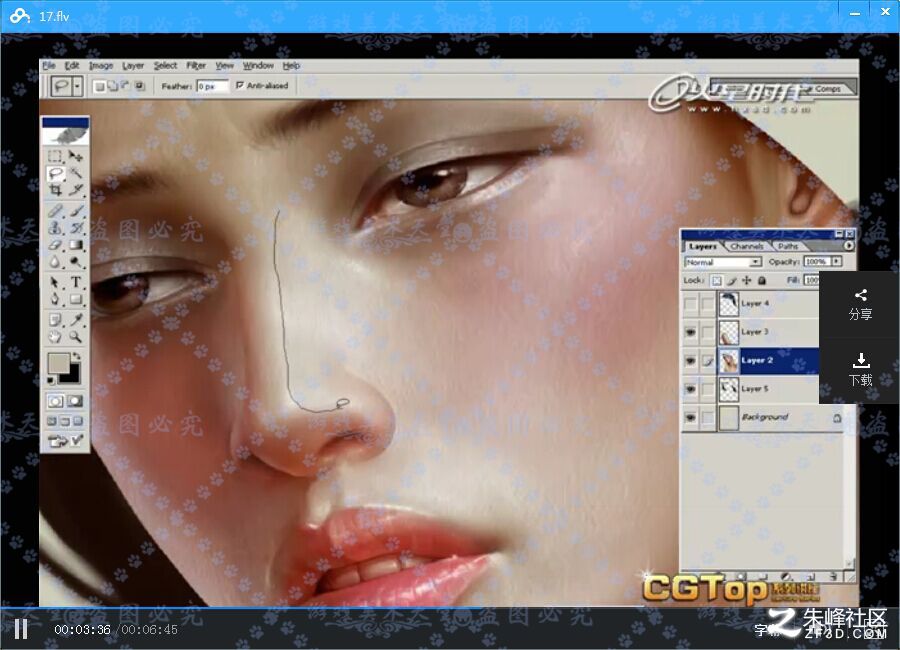The height and width of the screenshot is (650, 900).
Task: Click the Lock all icon
Action: [x=762, y=280]
